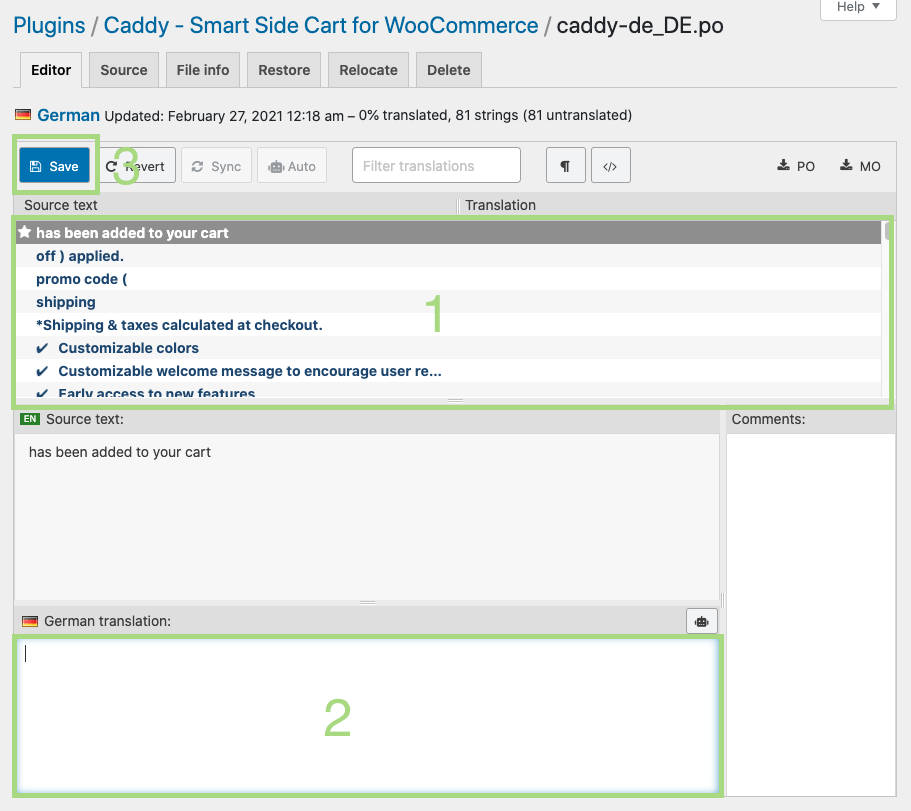Select the 'Customizable welcome message' string

[449, 371]
